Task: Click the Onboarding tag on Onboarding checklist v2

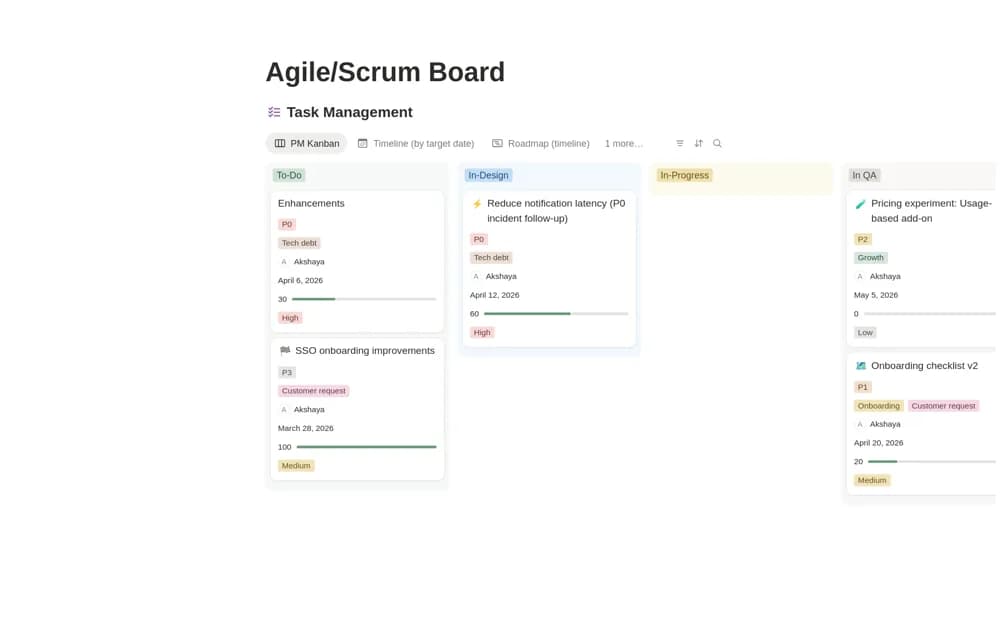Action: tap(879, 406)
